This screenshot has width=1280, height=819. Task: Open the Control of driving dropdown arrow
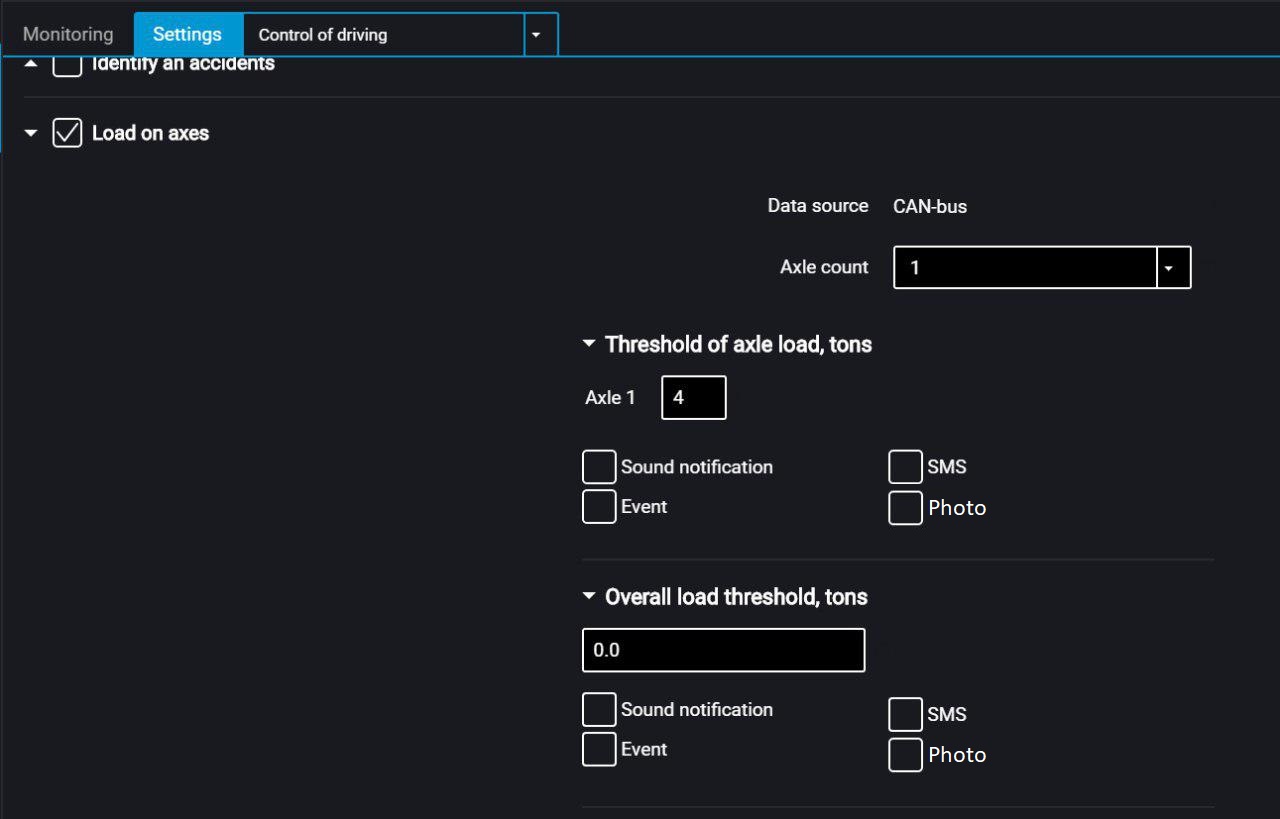pos(536,35)
